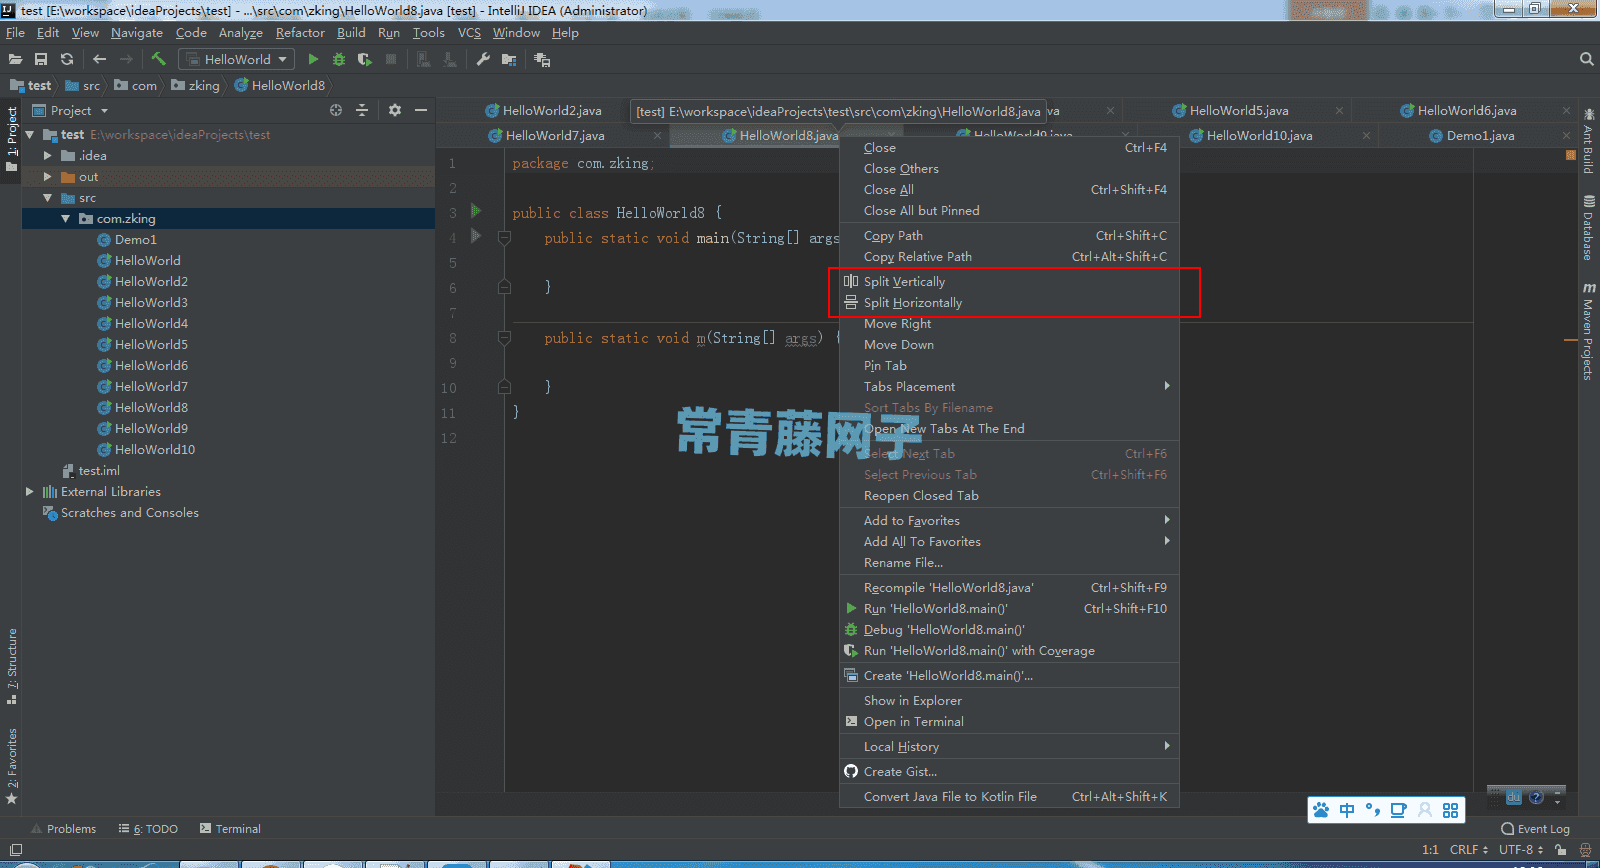The width and height of the screenshot is (1600, 868).
Task: Click the run gutter arrow beside main method
Action: pyautogui.click(x=476, y=236)
